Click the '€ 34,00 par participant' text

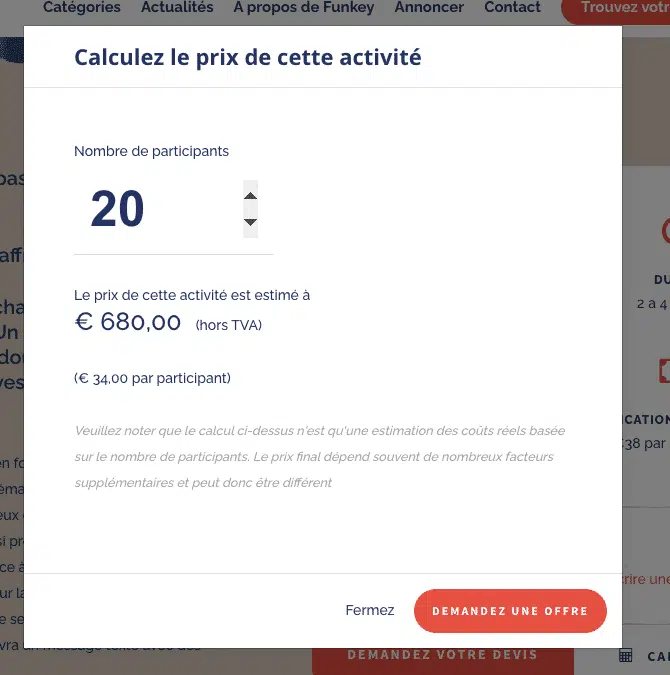[x=152, y=378]
